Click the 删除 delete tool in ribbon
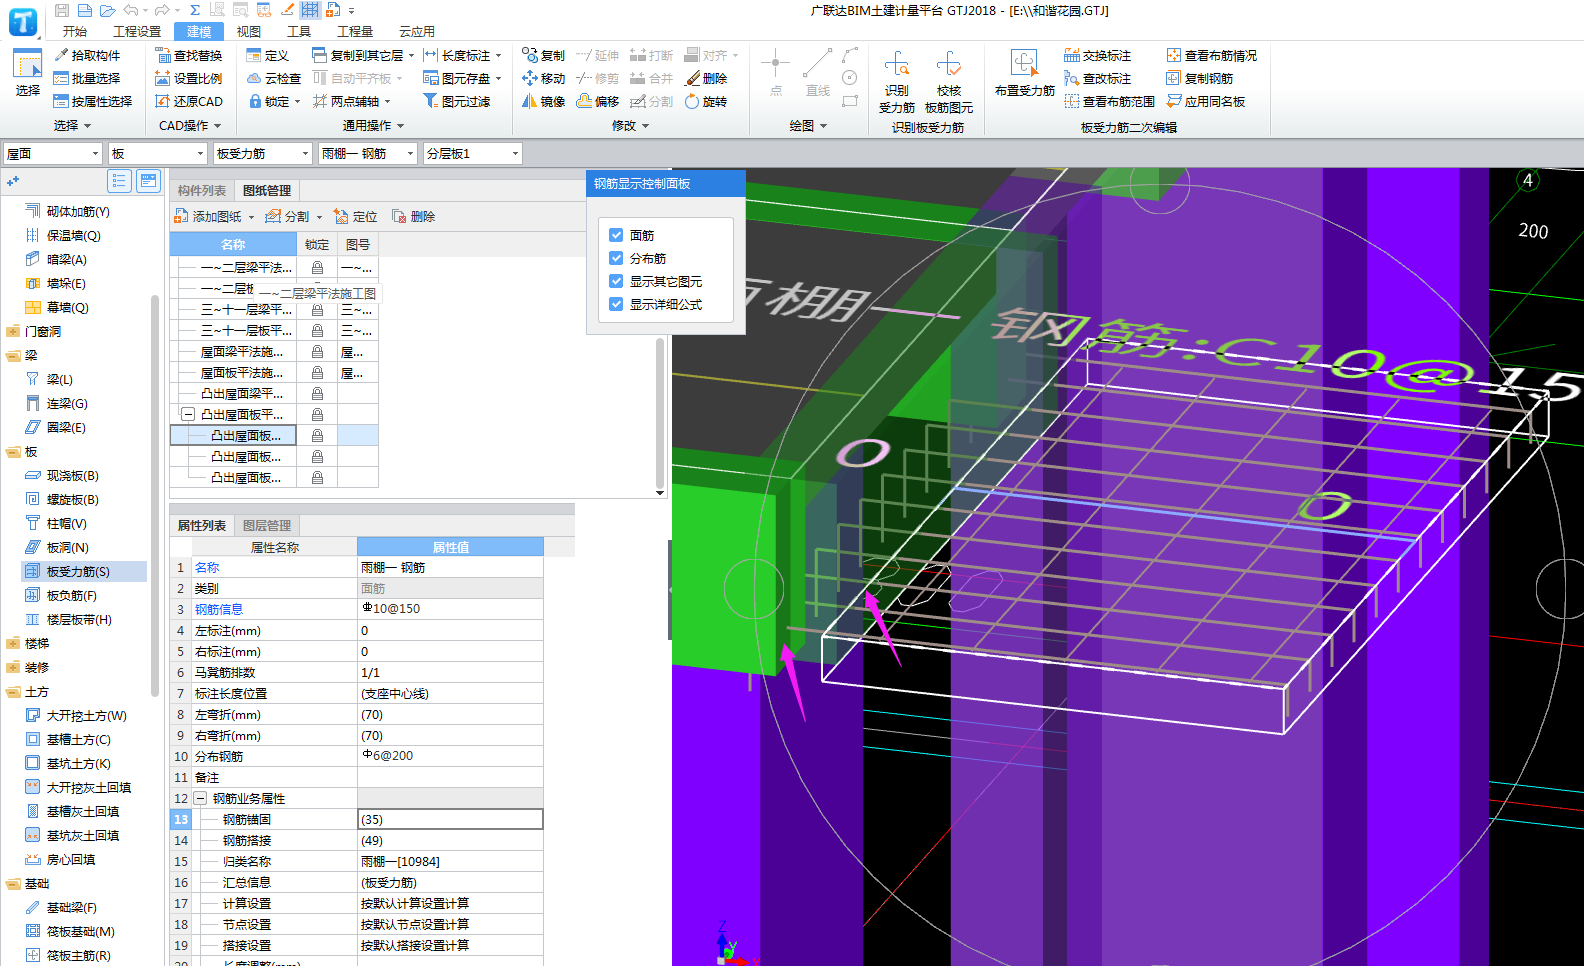The height and width of the screenshot is (966, 1584). tap(706, 79)
